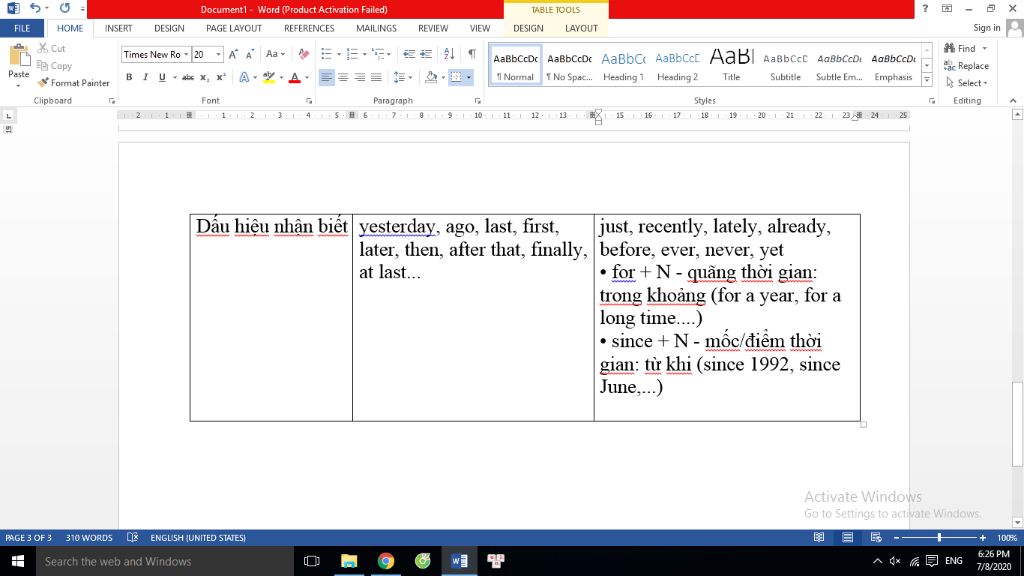Open proofing errors status icon
1024x576 pixels.
tap(133, 537)
